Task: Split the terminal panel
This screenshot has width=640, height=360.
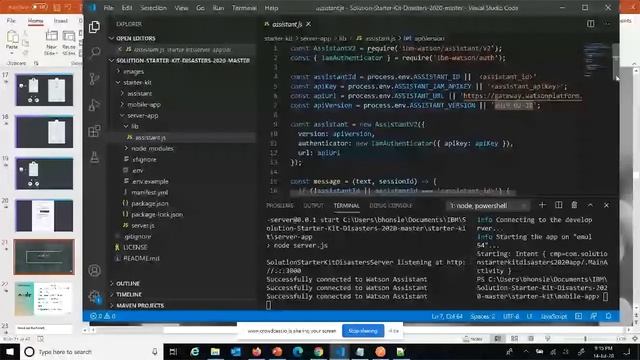Action: click(558, 205)
